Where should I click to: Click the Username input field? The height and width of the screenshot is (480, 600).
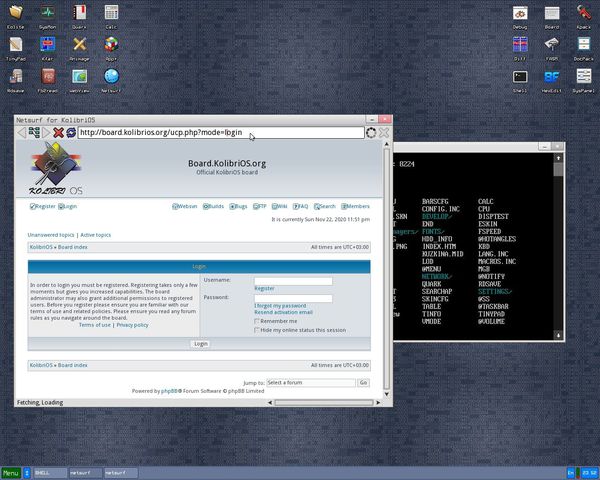pos(293,281)
